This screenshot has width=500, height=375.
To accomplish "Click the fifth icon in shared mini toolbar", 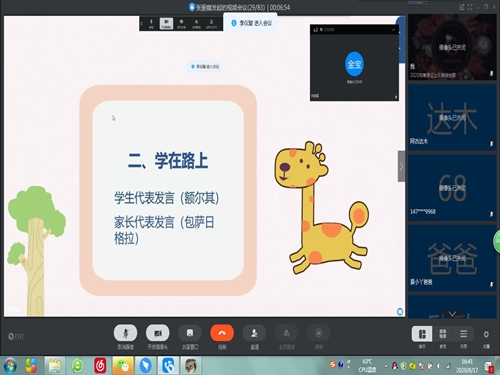I will tap(211, 23).
